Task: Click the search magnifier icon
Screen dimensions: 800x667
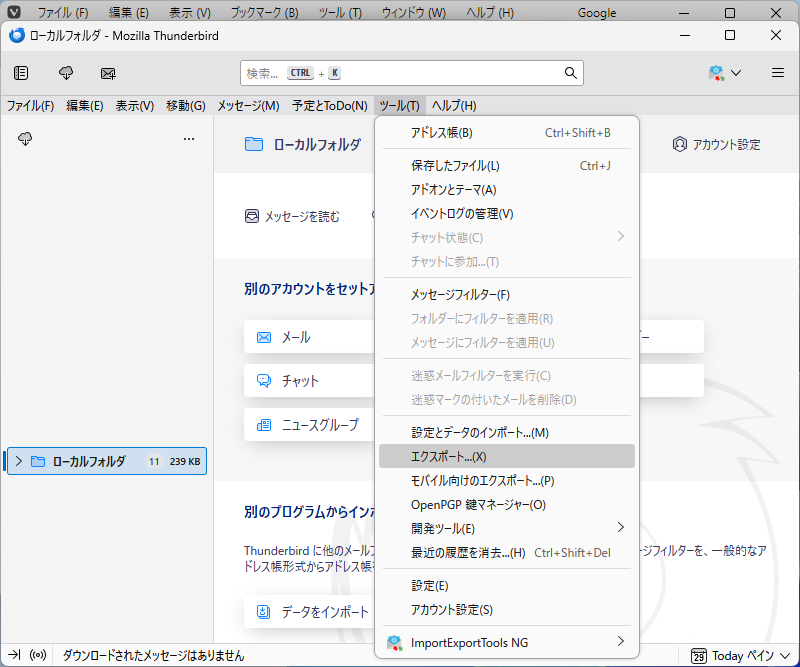Action: [570, 73]
